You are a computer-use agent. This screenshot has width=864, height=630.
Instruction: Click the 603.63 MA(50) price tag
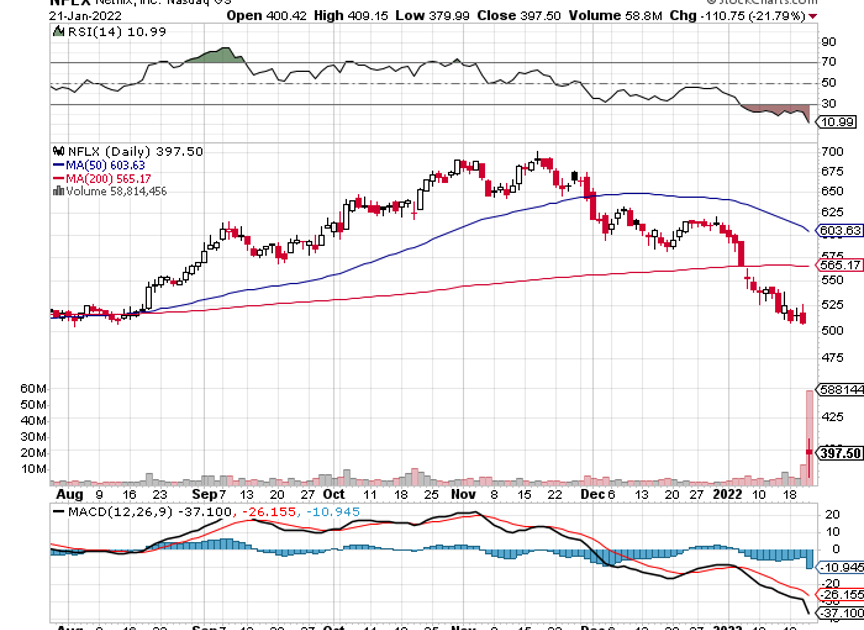[839, 230]
